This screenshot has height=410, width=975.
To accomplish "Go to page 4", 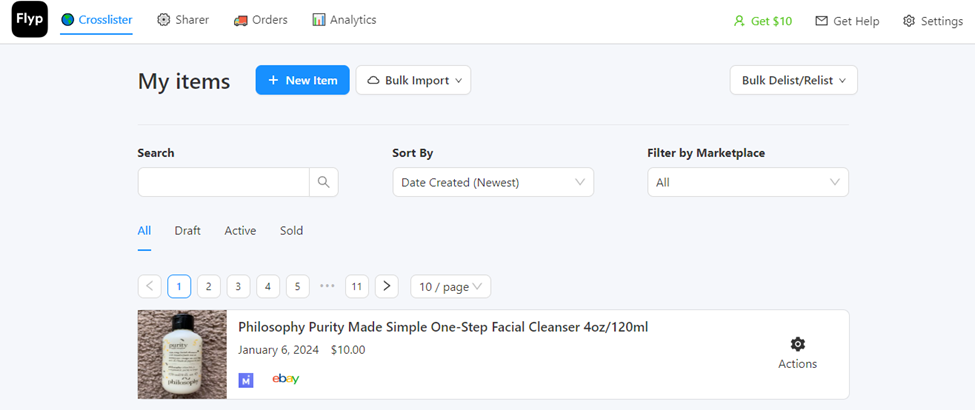I will click(x=268, y=286).
